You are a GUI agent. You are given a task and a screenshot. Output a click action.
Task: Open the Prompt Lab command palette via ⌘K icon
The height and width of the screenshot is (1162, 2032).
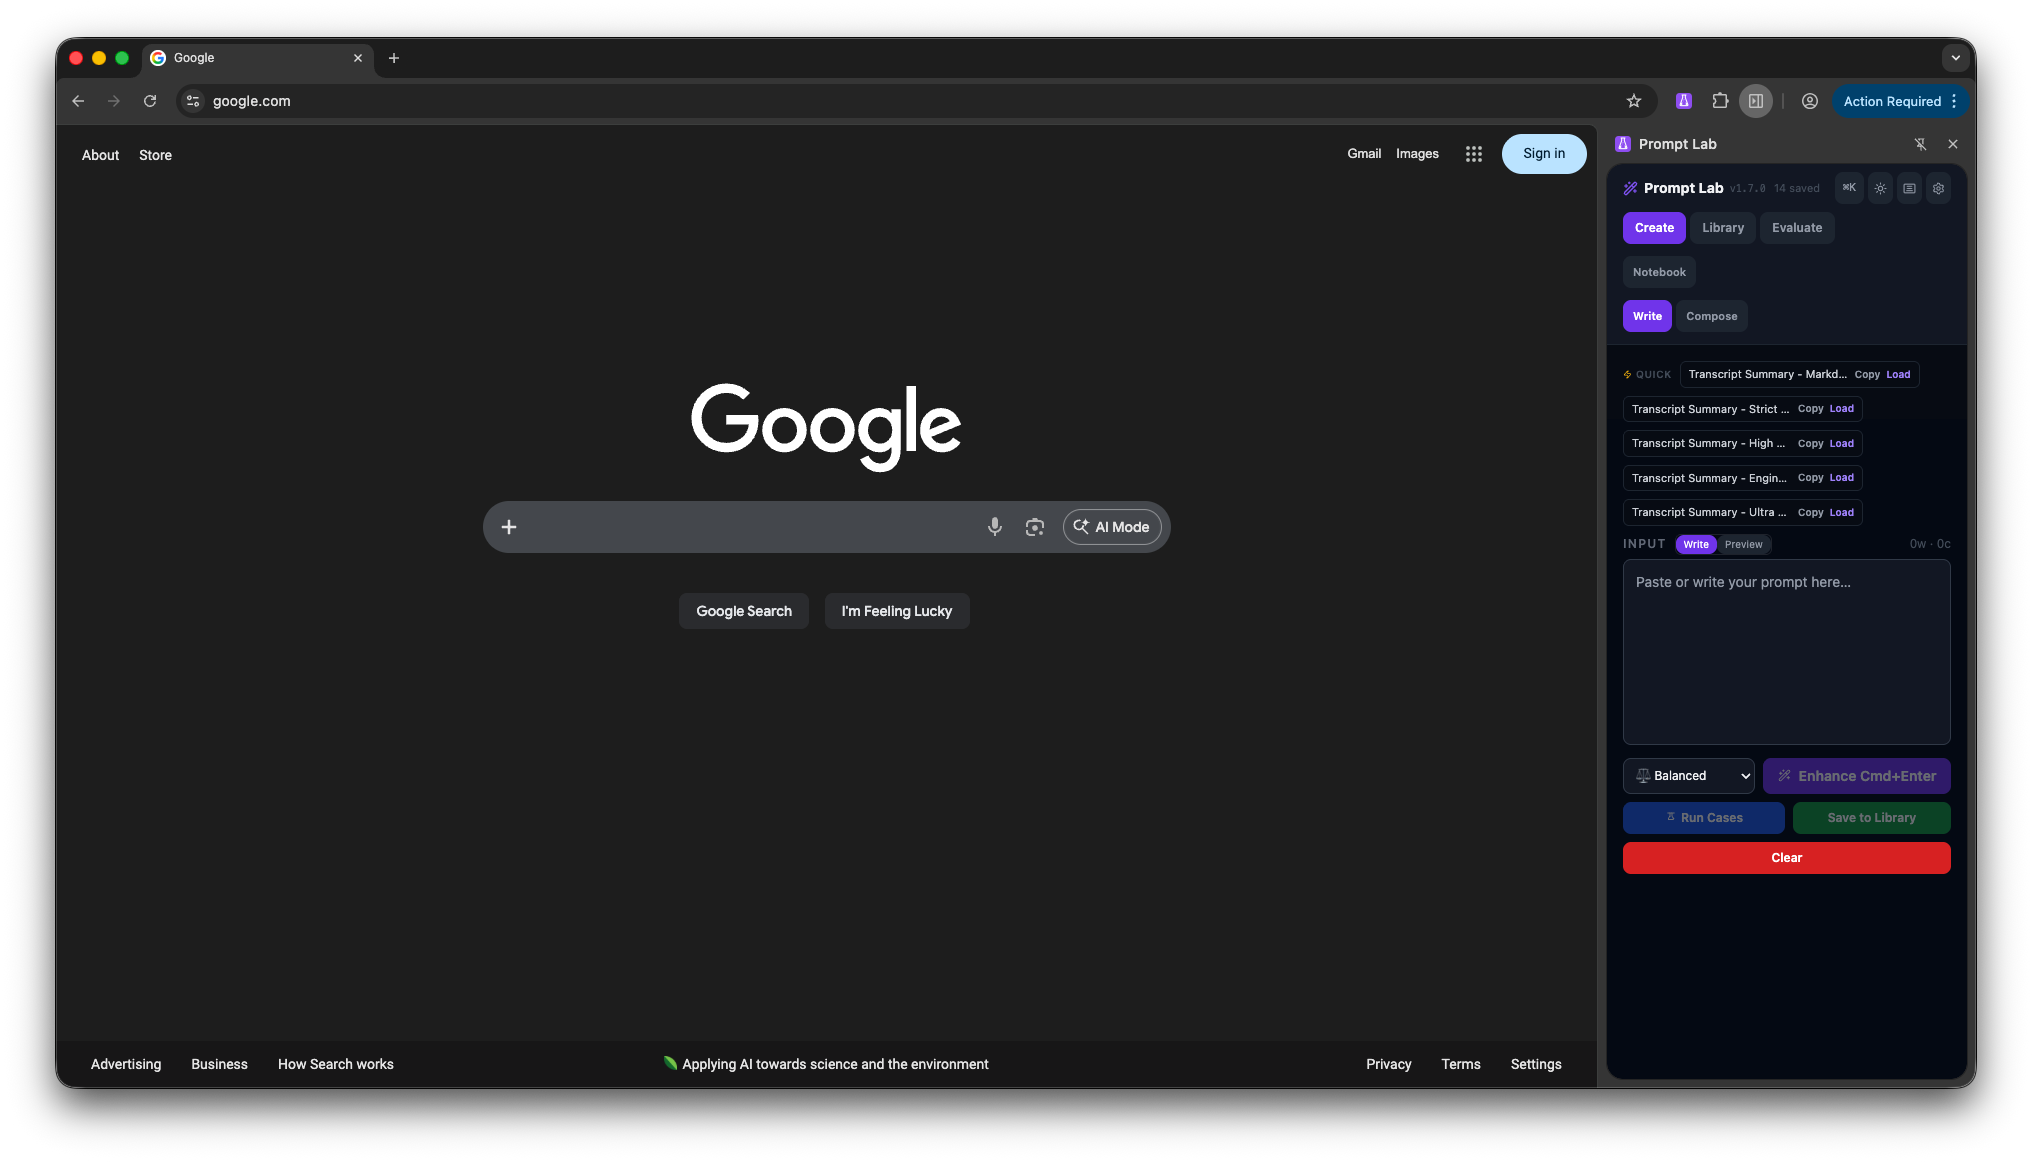(1848, 188)
